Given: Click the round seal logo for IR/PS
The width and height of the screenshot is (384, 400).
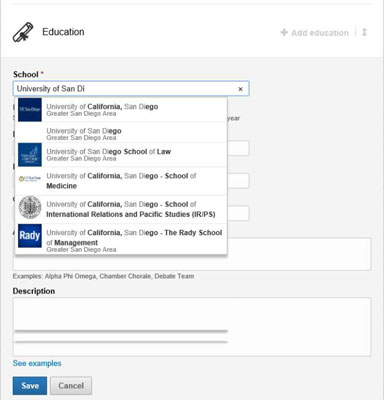Looking at the screenshot, I should (30, 207).
